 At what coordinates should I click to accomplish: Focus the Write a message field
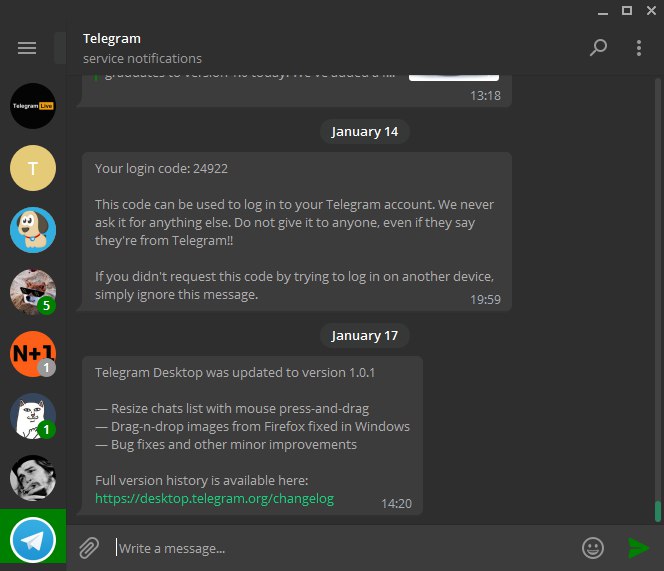345,548
